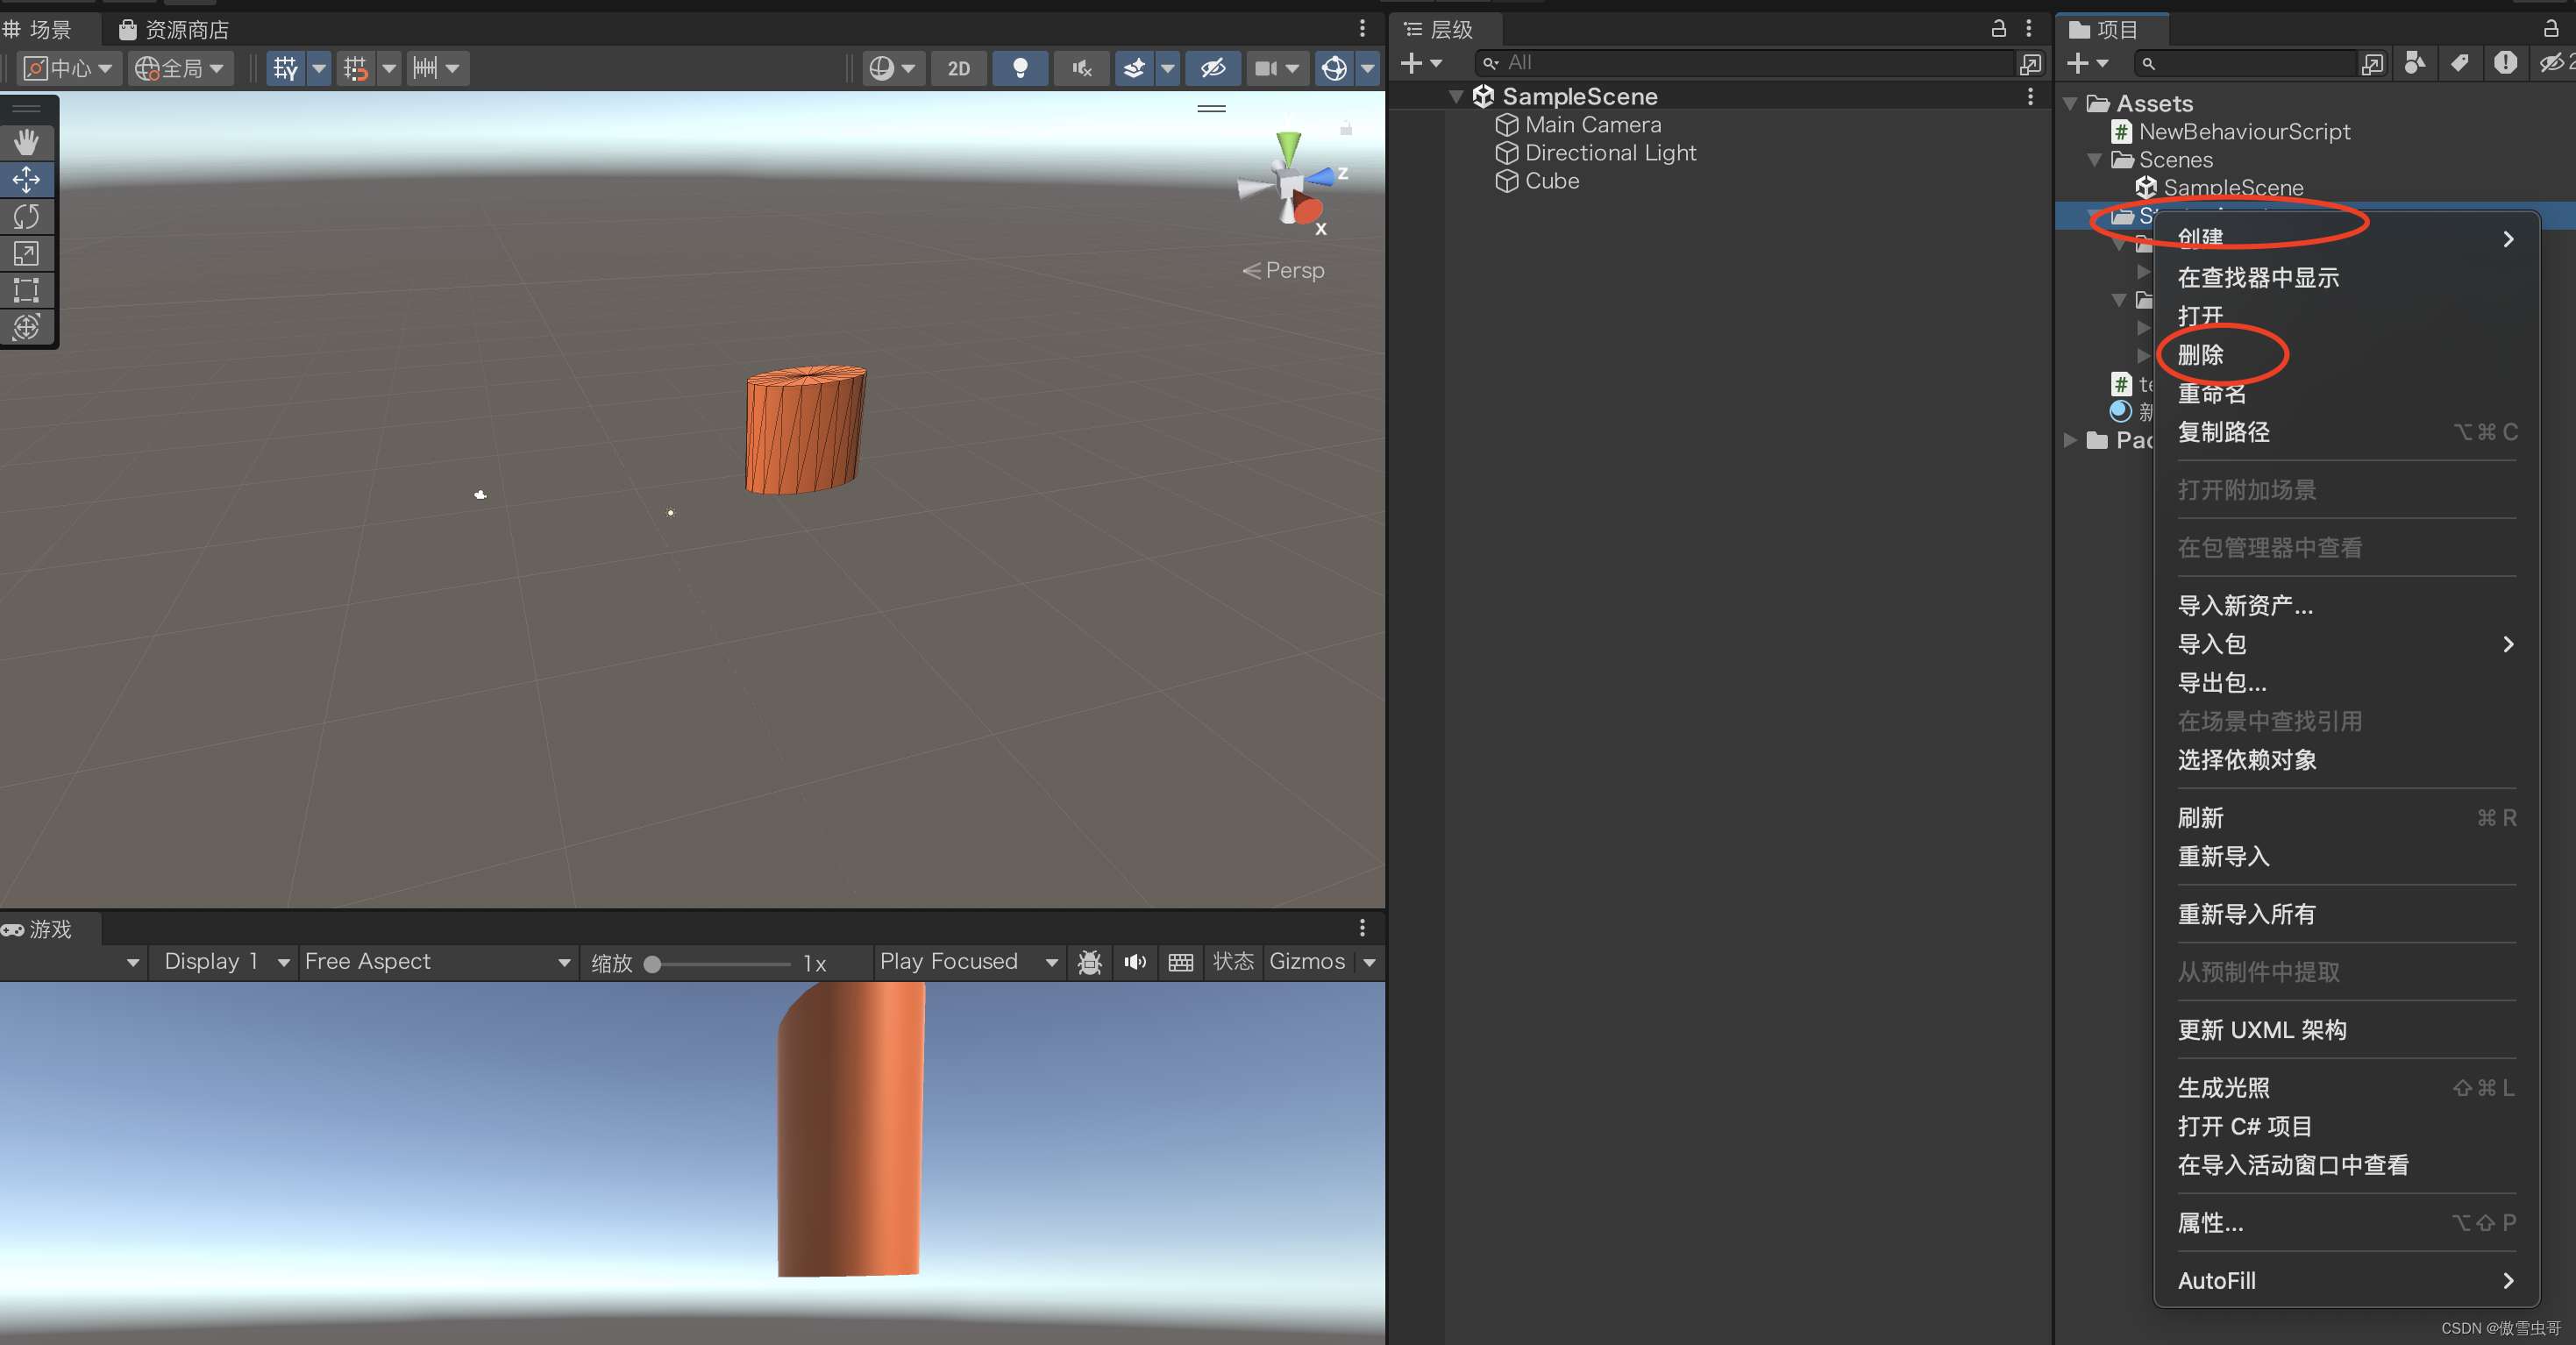
Task: Click the Cube object icon in hierarchy
Action: click(x=1506, y=181)
